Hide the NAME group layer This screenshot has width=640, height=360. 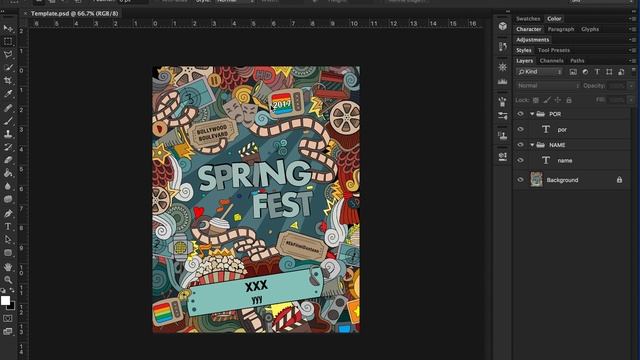tap(520, 145)
